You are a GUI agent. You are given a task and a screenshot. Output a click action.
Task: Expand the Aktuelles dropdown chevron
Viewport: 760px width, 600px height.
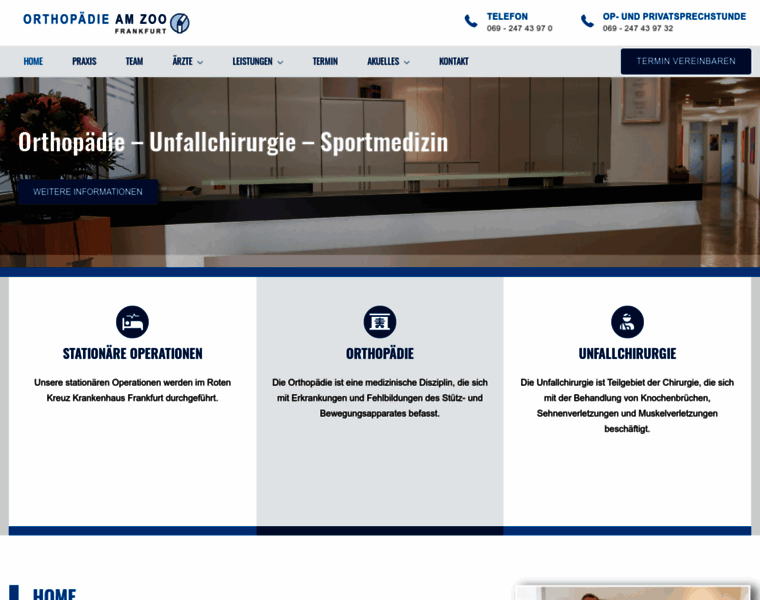[x=407, y=62]
